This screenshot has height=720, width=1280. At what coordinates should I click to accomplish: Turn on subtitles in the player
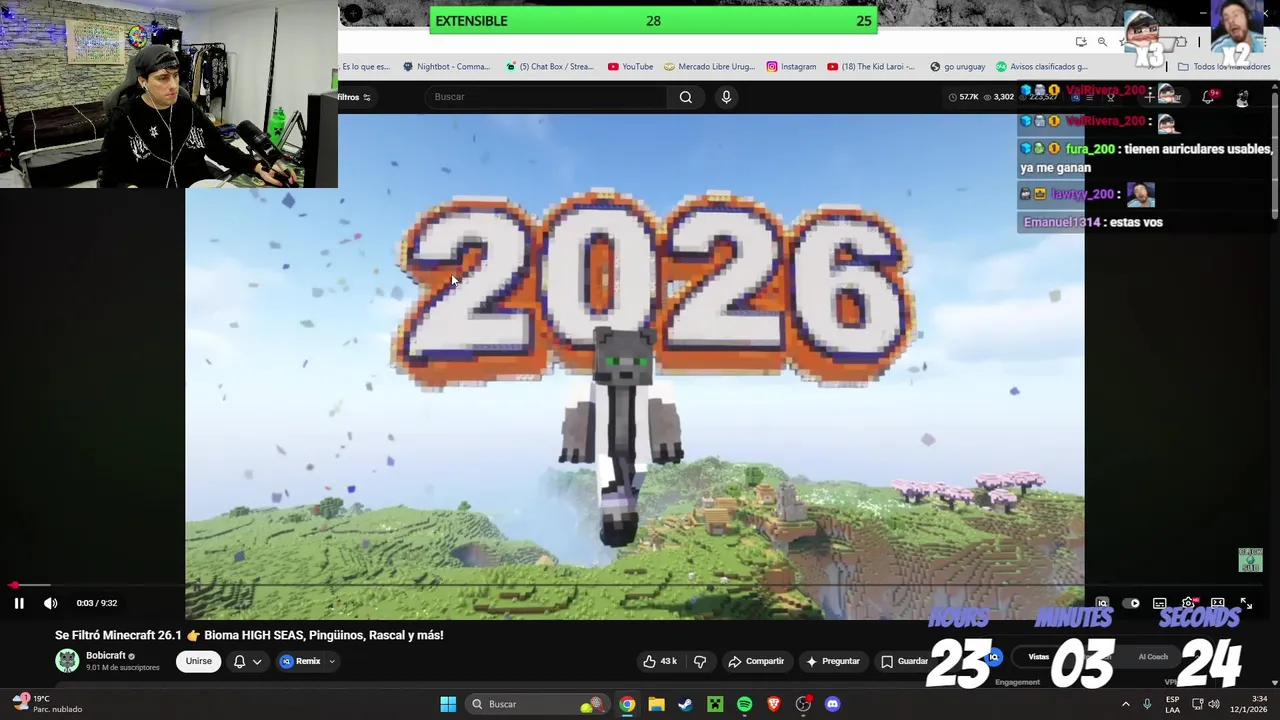(1159, 603)
